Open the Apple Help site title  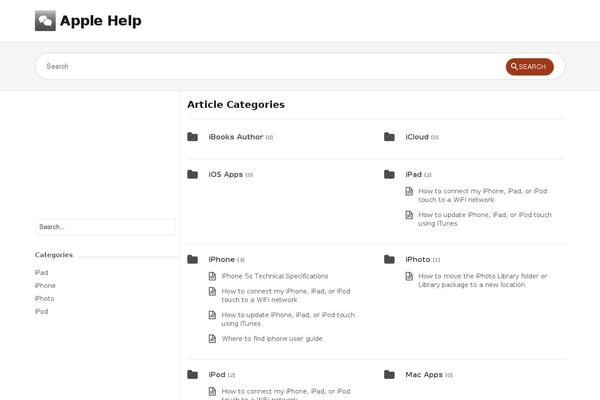101,21
